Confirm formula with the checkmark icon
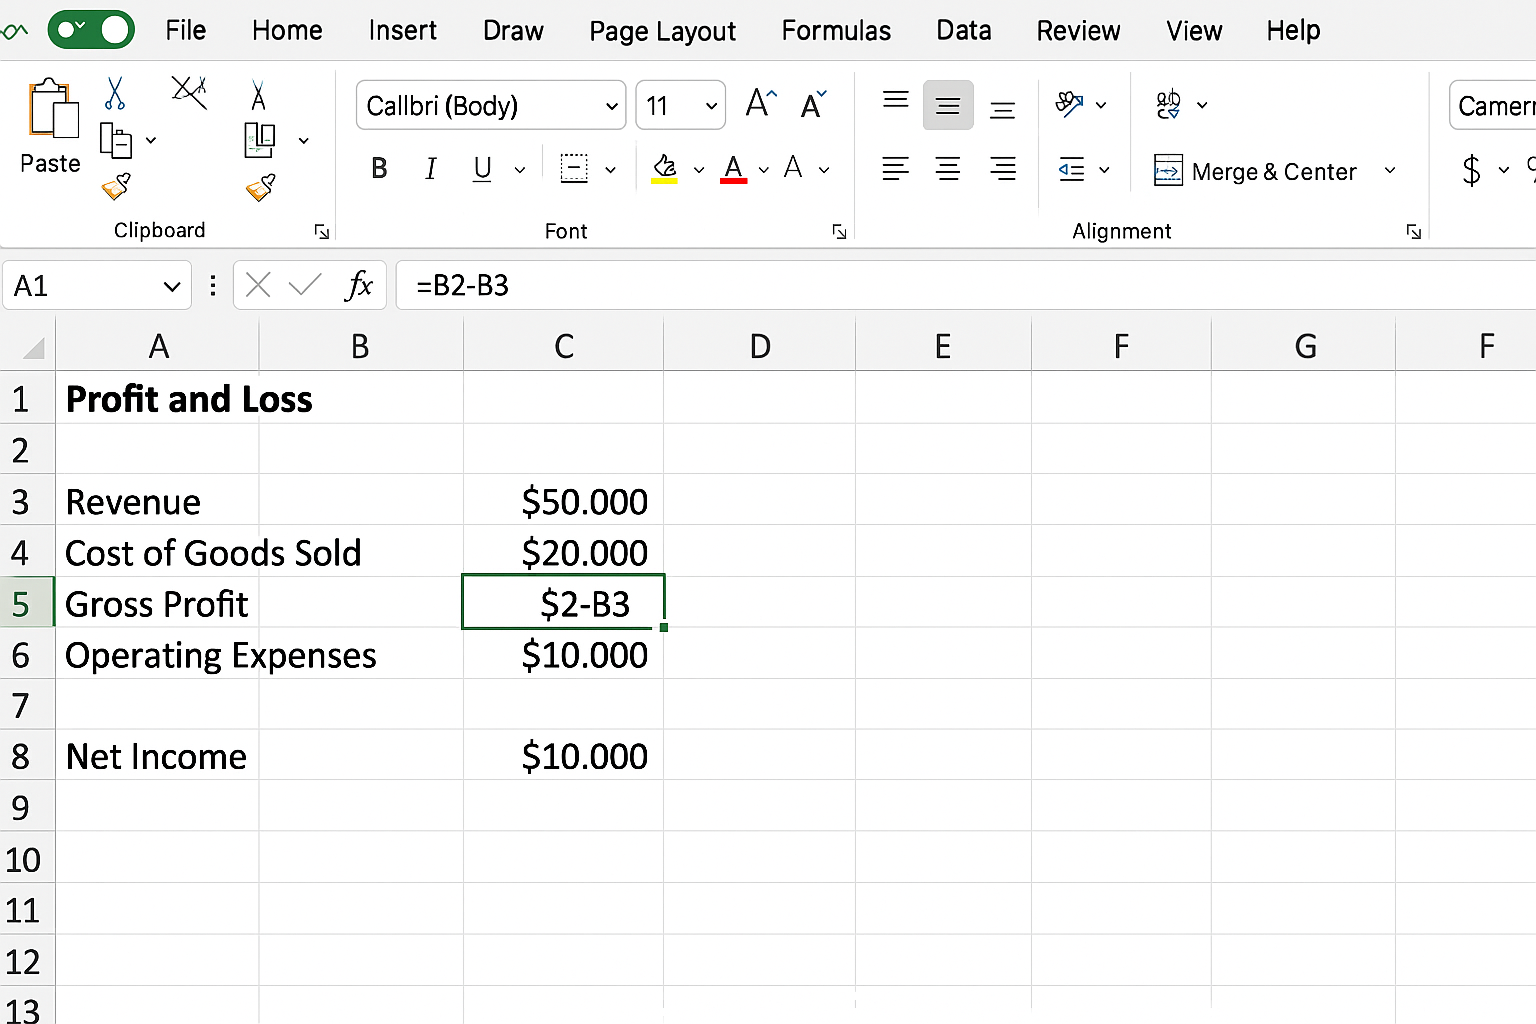This screenshot has width=1536, height=1024. click(x=305, y=286)
